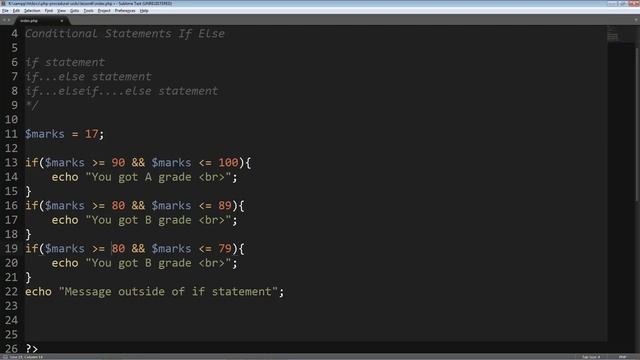This screenshot has height=360, width=640.
Task: Open the File menu
Action: [5, 11]
